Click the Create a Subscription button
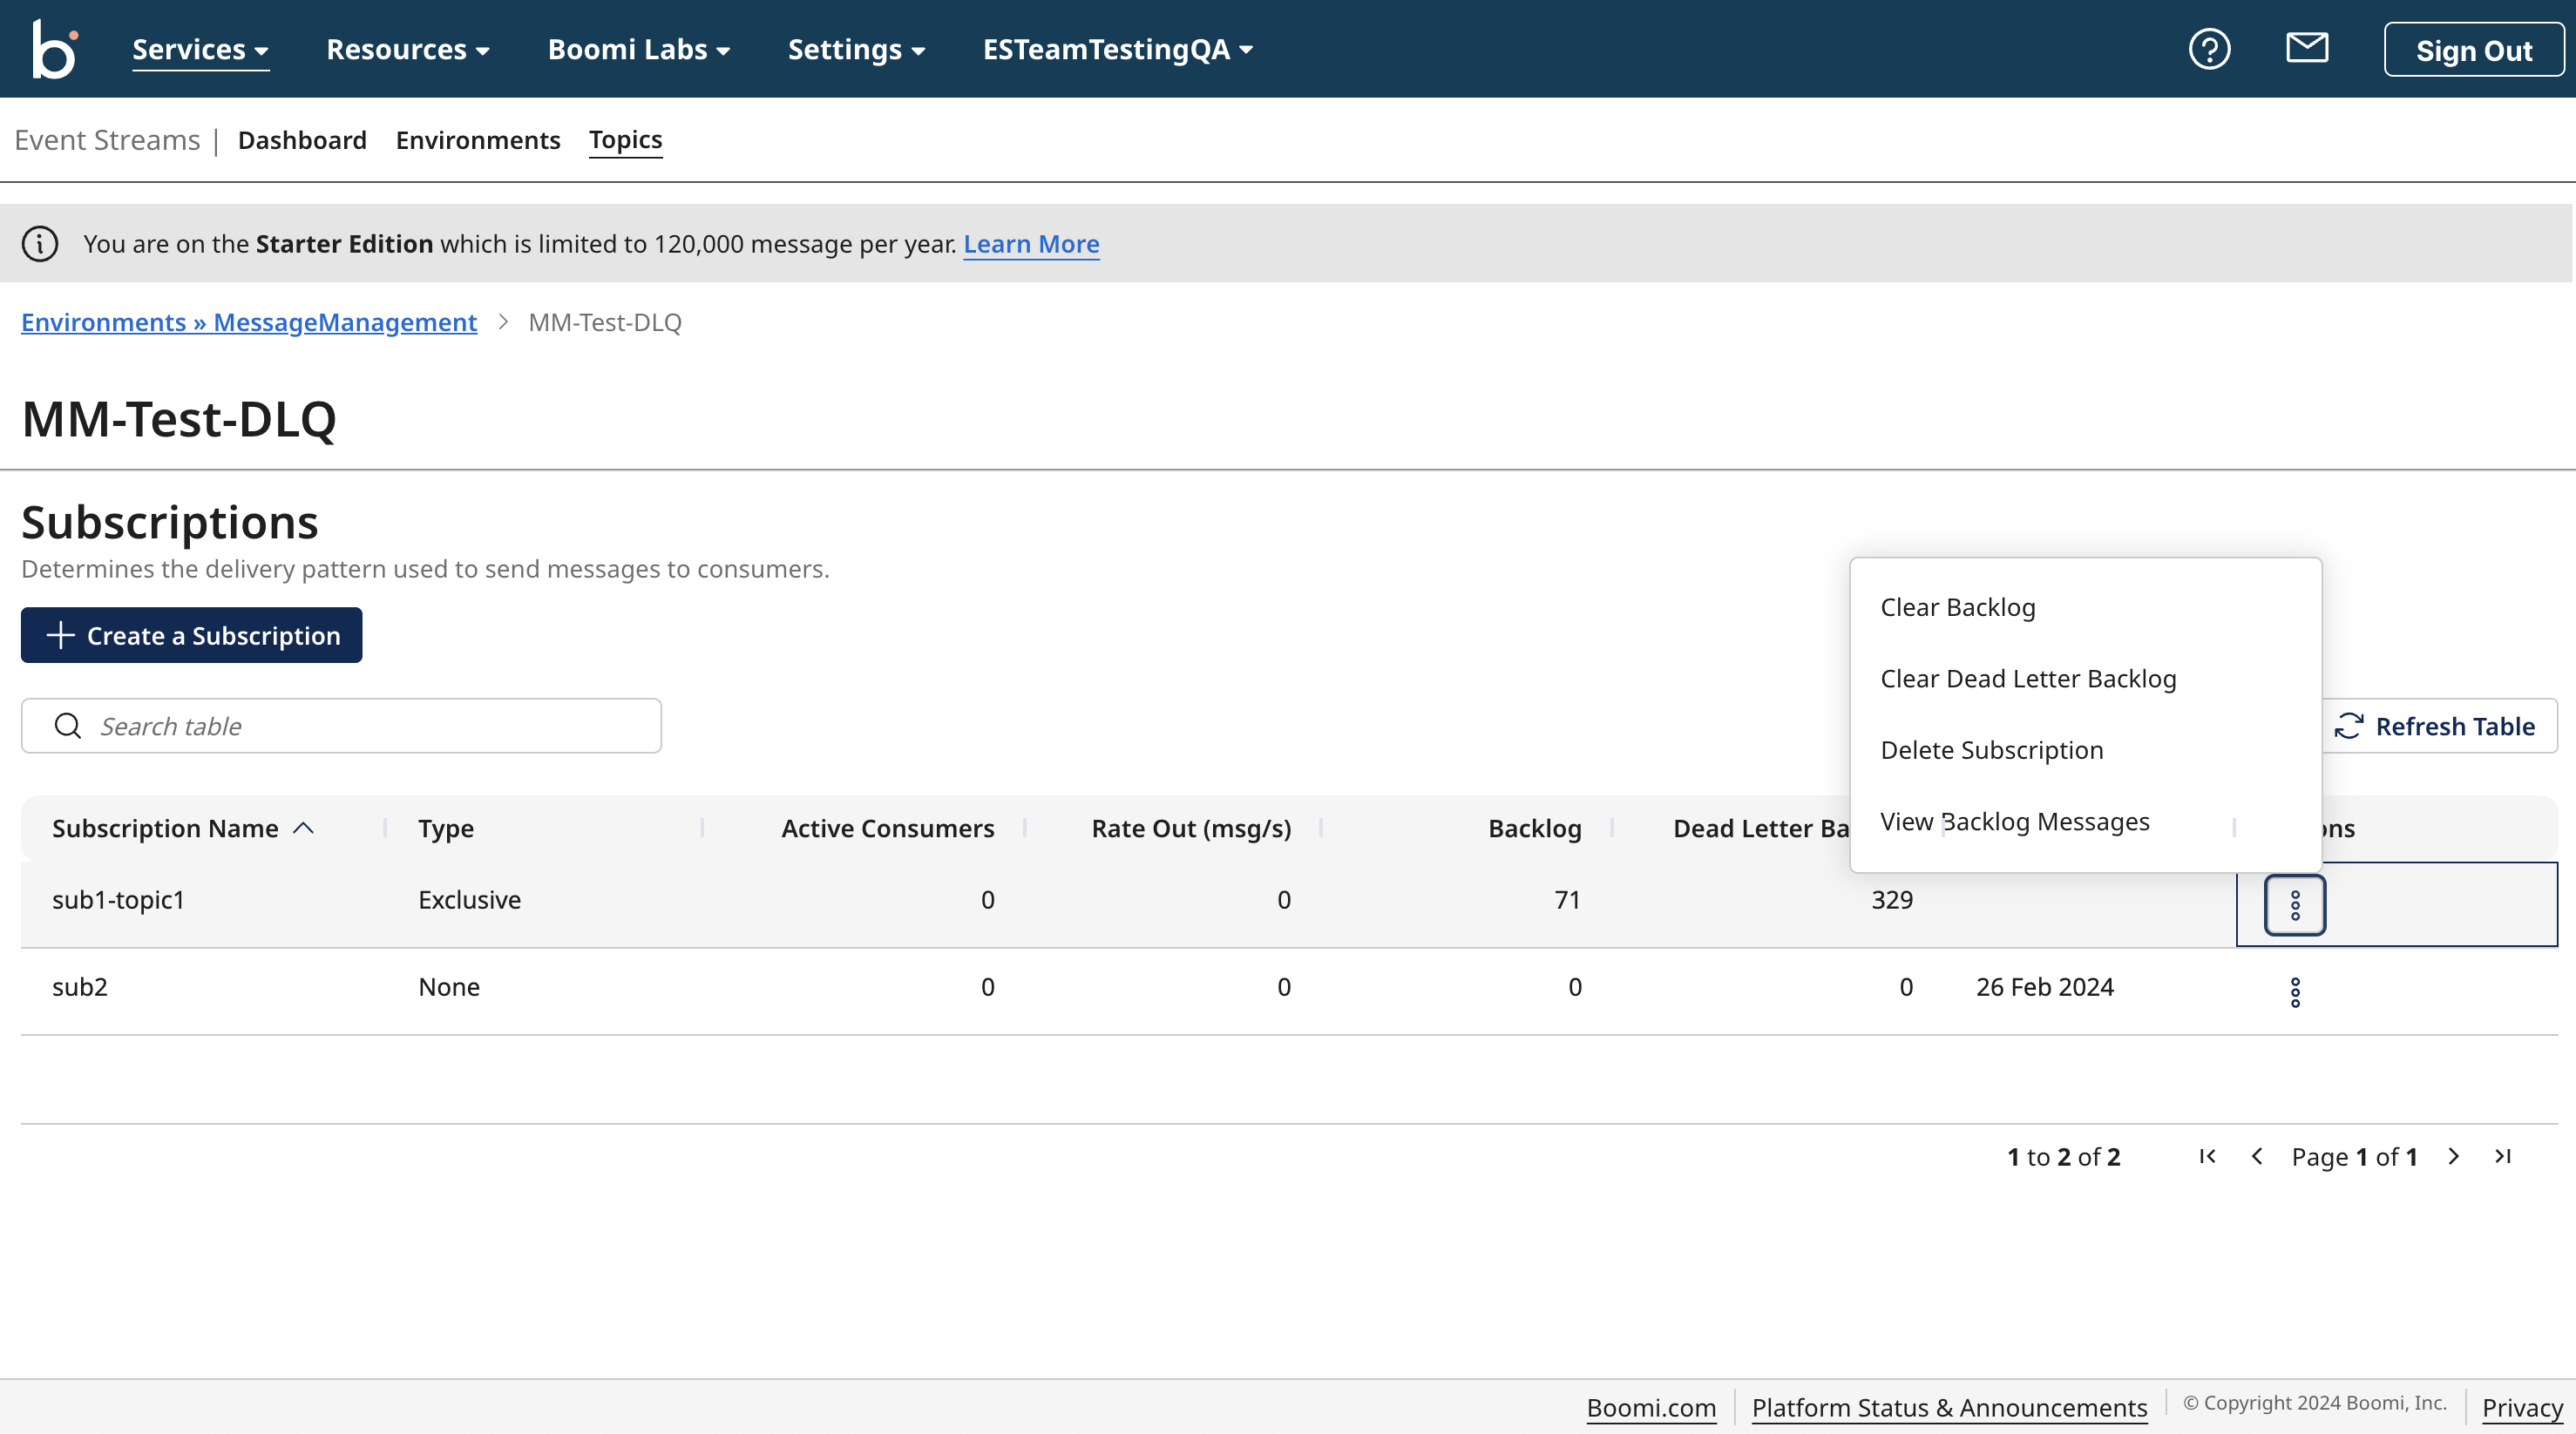Image resolution: width=2576 pixels, height=1434 pixels. click(192, 636)
